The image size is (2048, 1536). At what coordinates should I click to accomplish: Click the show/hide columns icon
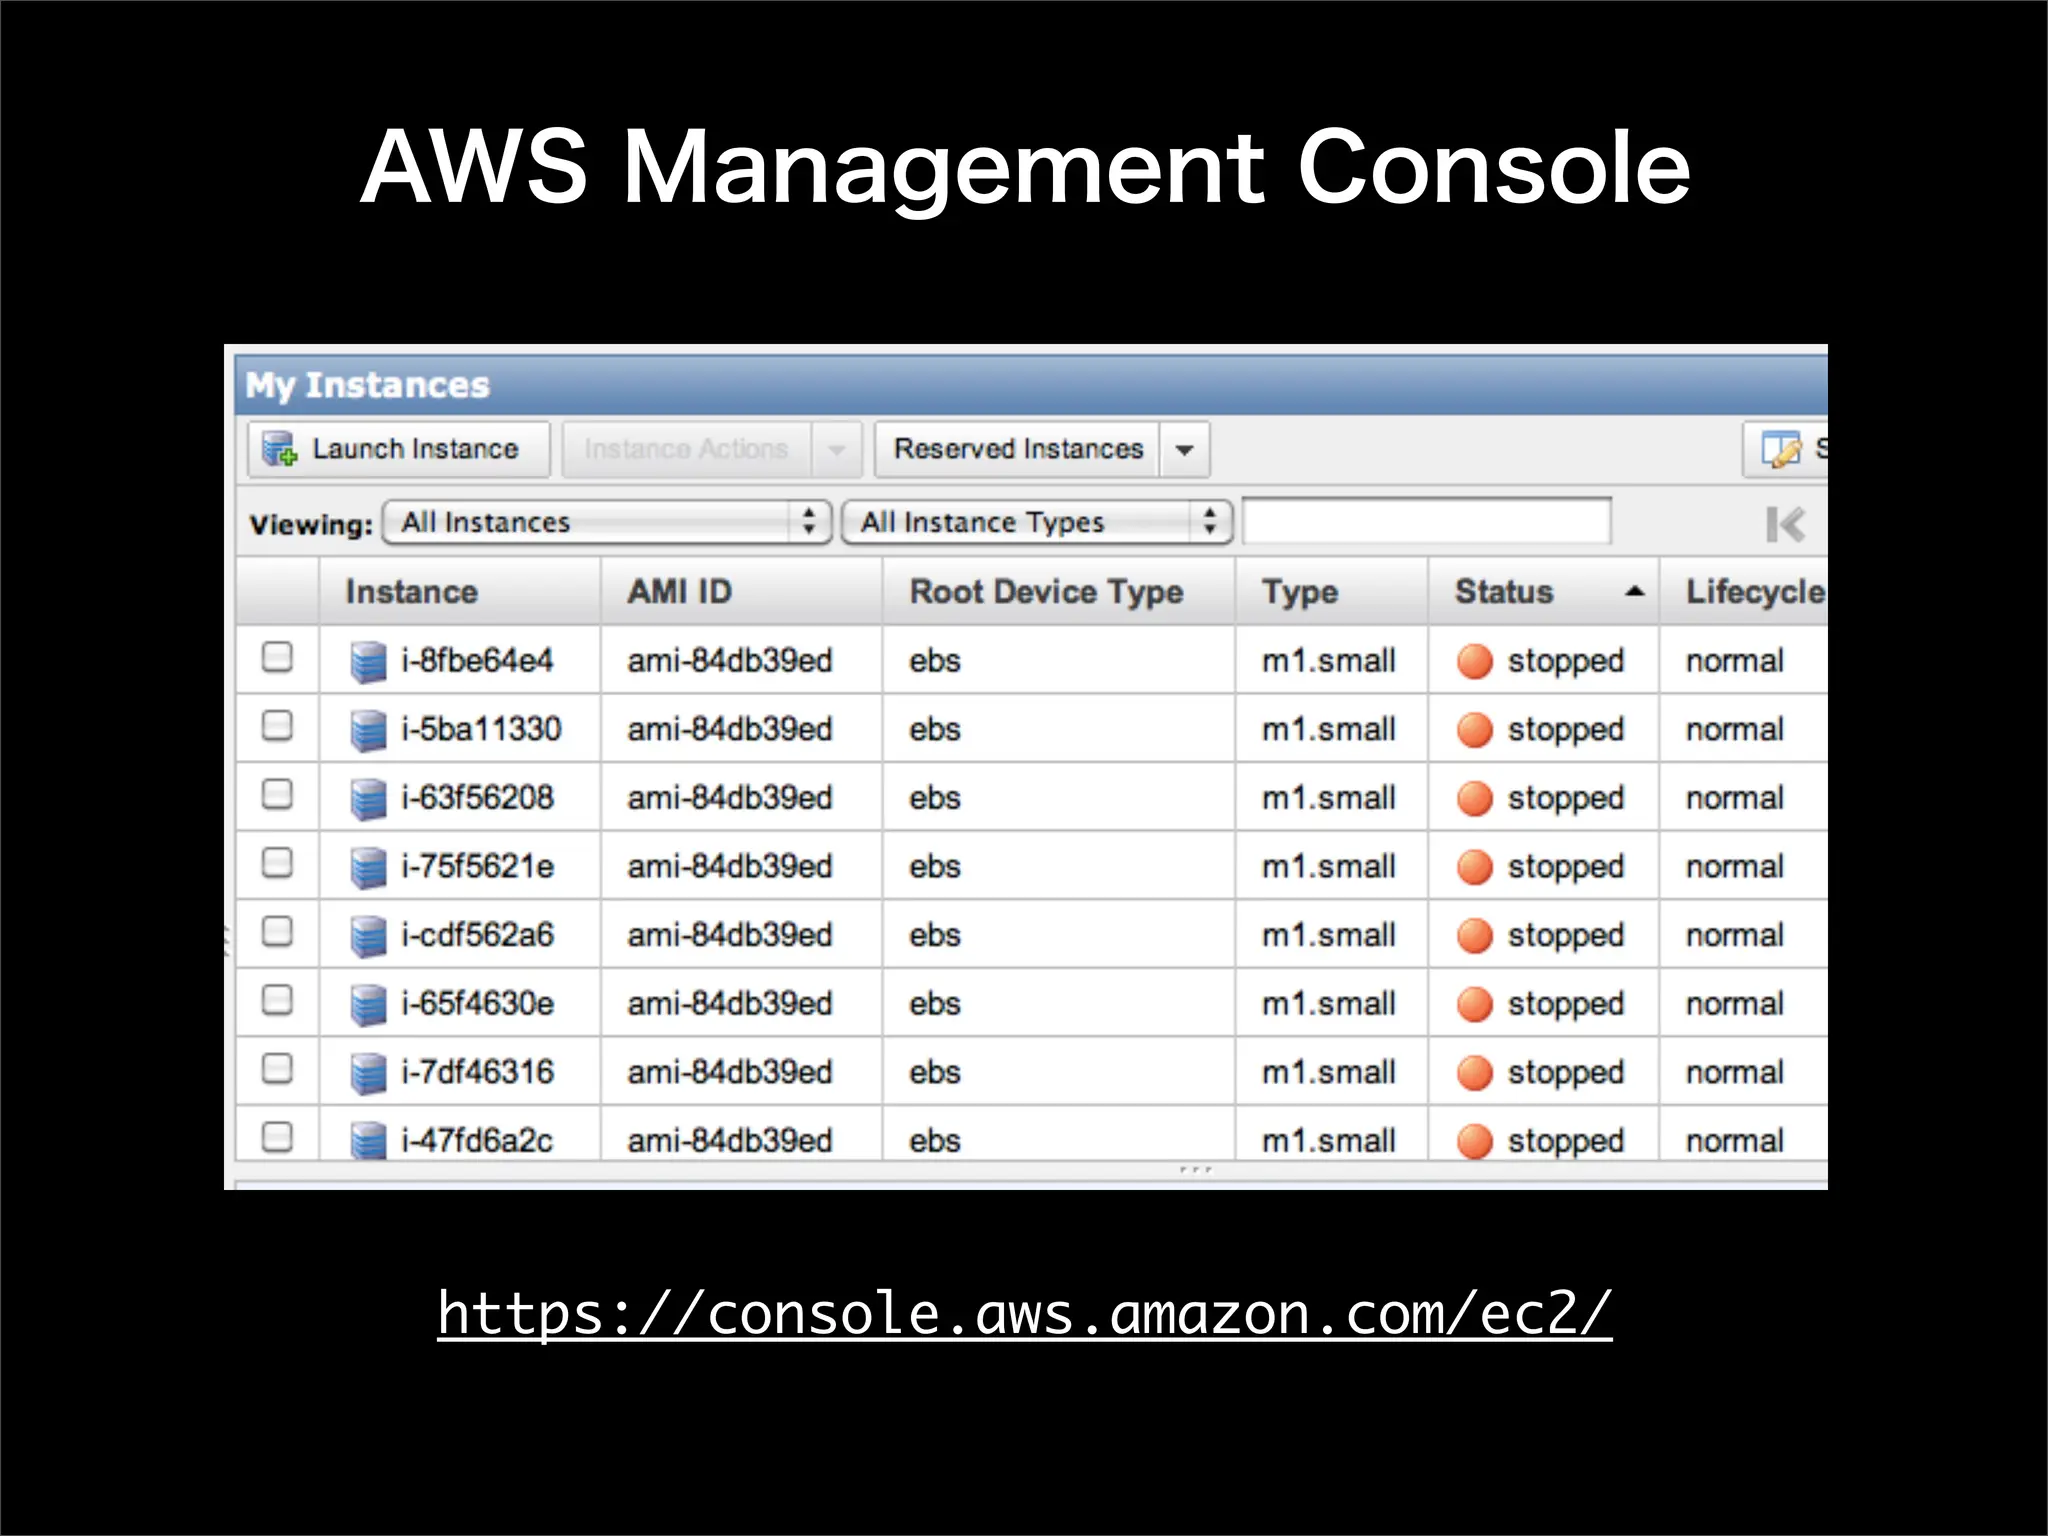click(1781, 449)
